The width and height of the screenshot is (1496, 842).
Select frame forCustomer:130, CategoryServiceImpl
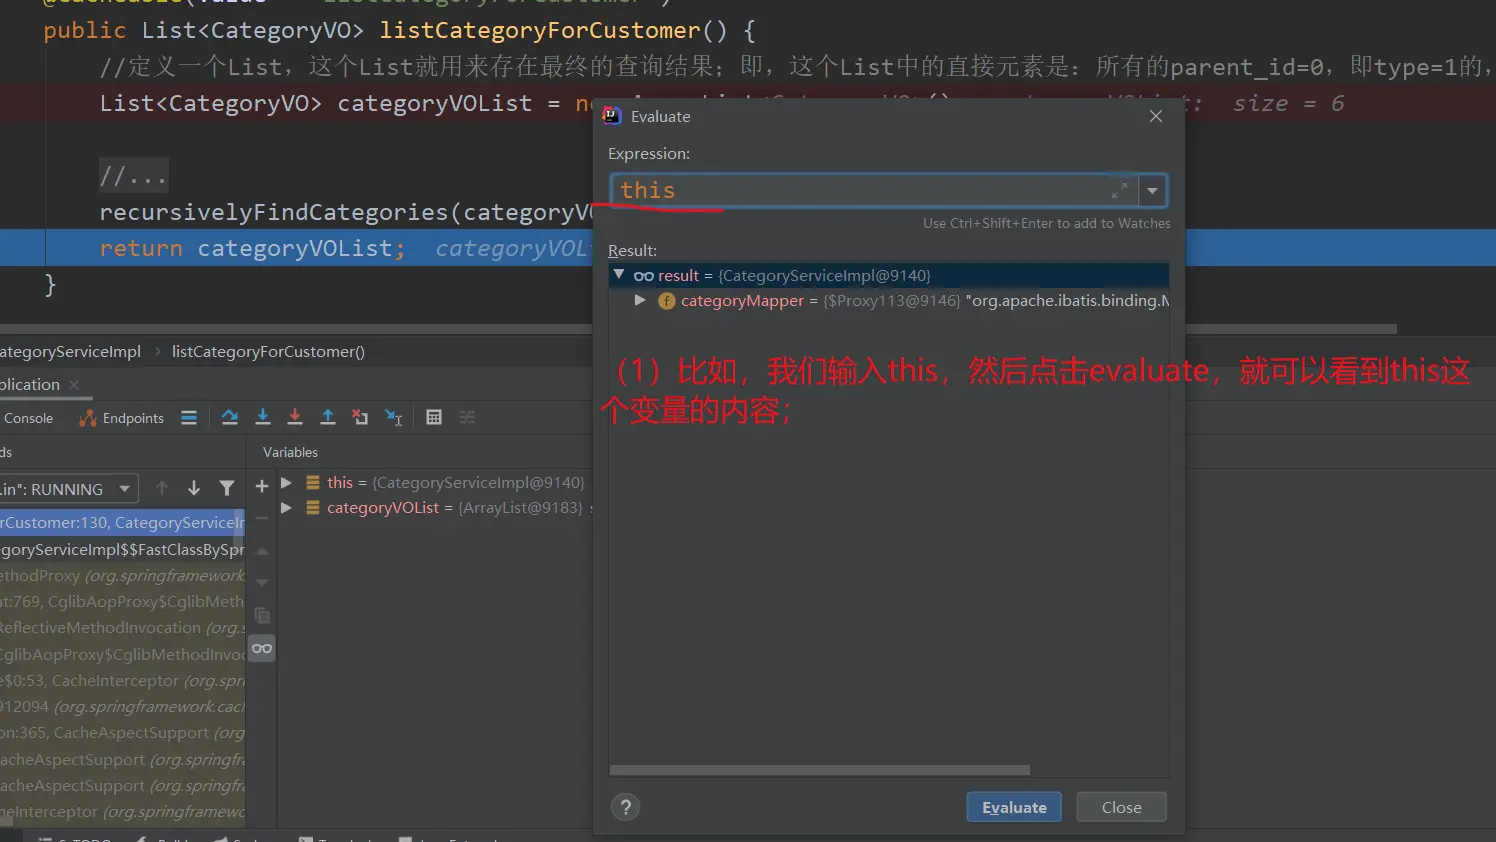pyautogui.click(x=122, y=523)
